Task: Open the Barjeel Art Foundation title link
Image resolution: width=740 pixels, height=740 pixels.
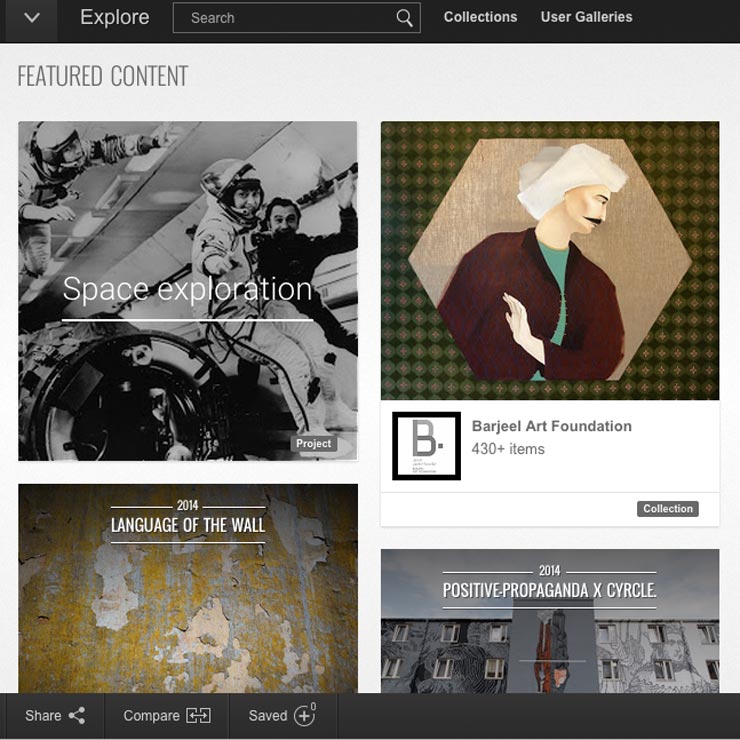Action: [x=552, y=426]
